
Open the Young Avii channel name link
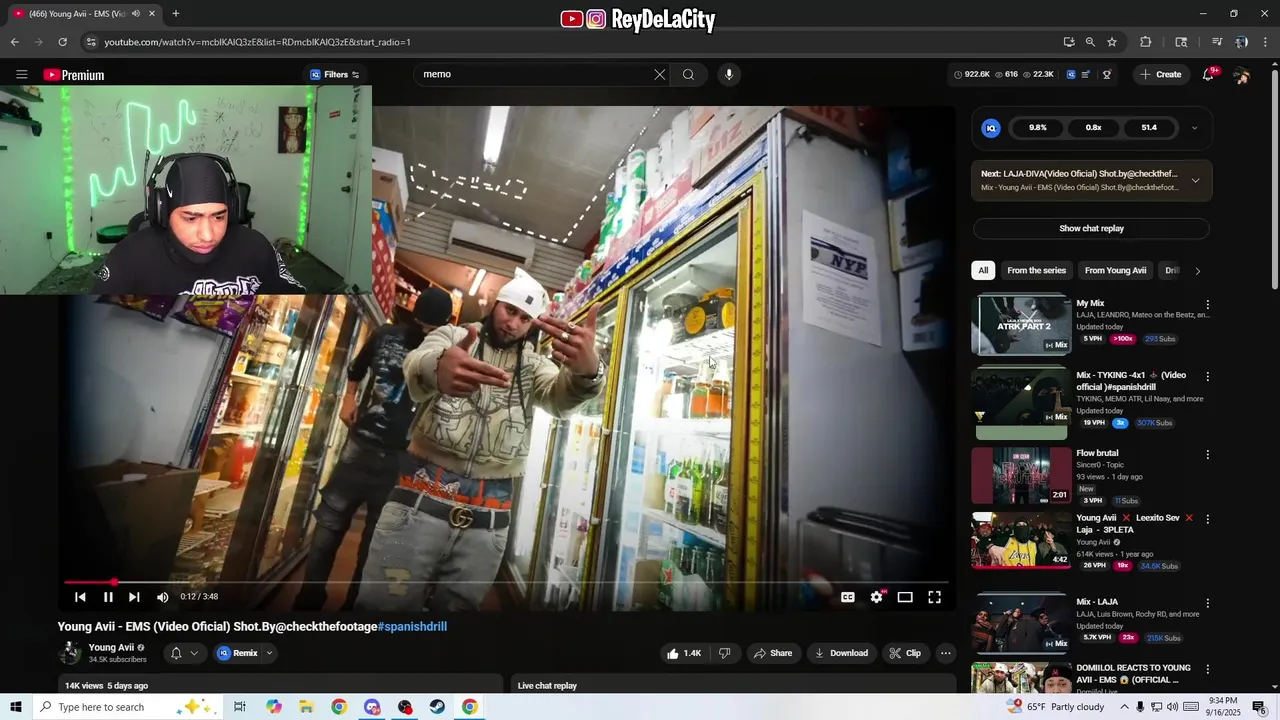111,648
